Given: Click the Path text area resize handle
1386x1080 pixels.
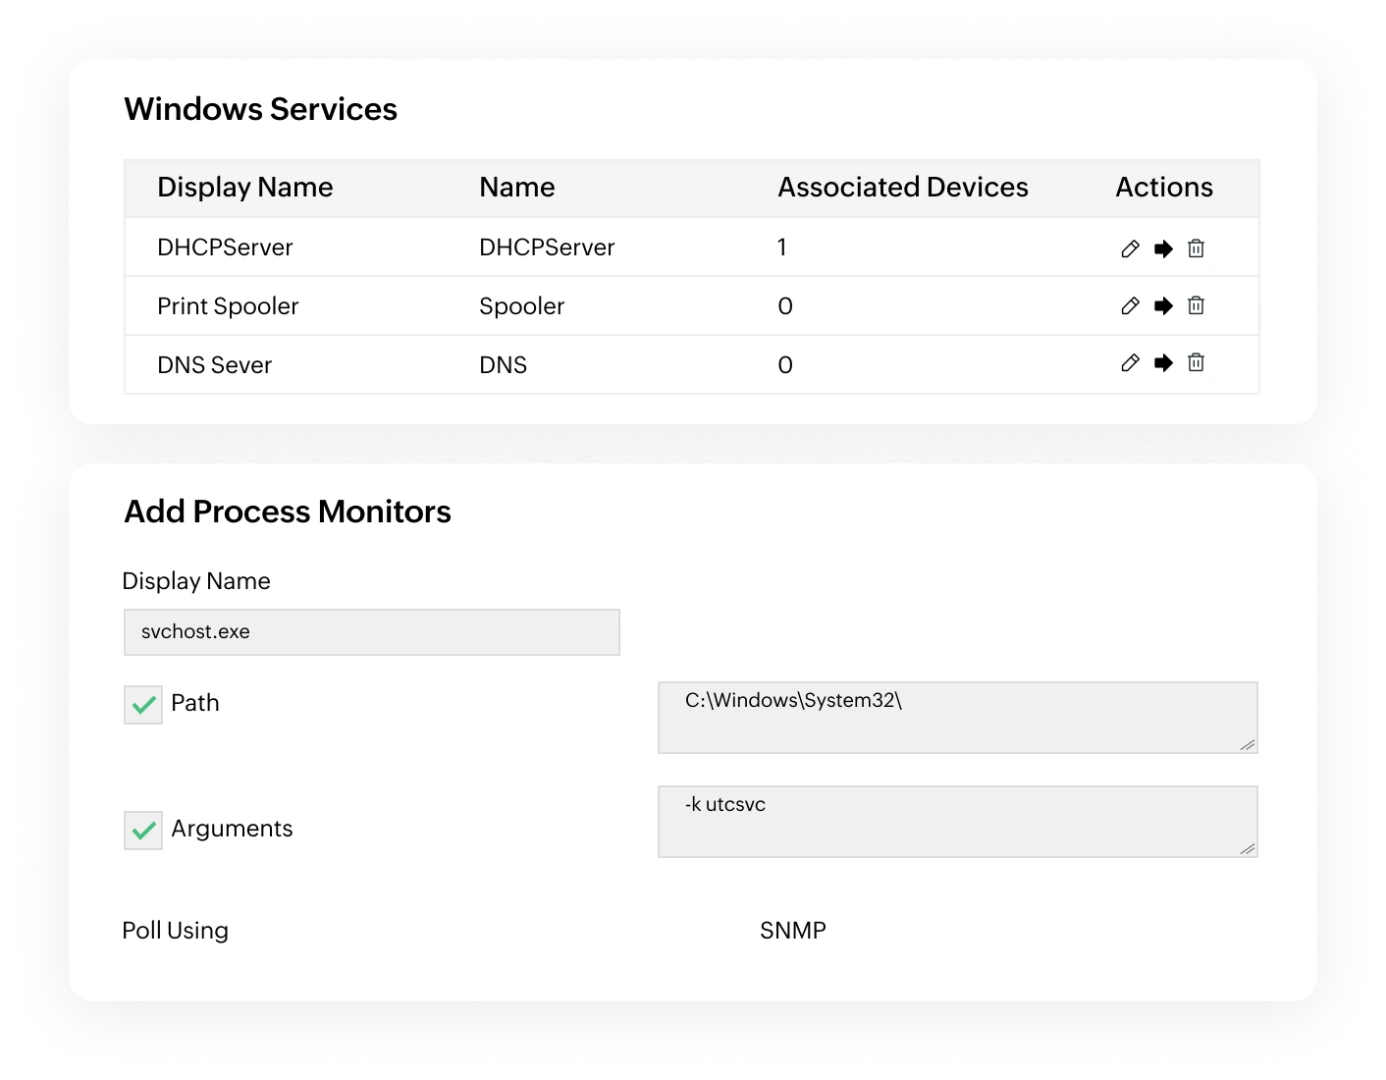Looking at the screenshot, I should tap(1247, 744).
